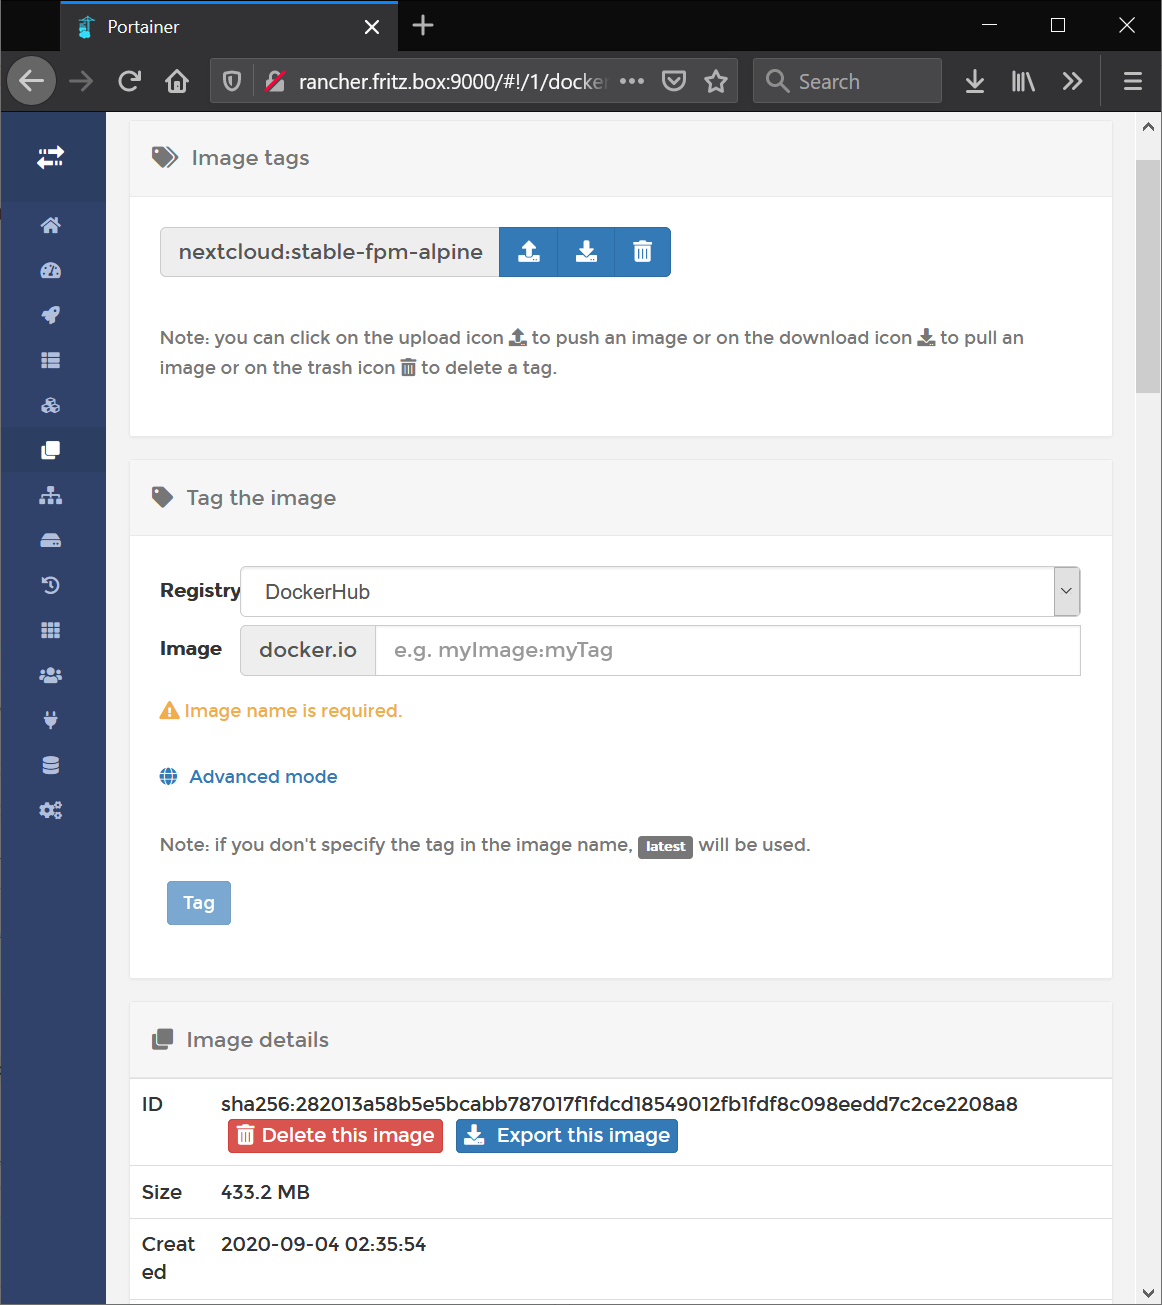Viewport: 1162px width, 1305px height.
Task: Click Export this image button
Action: pyautogui.click(x=567, y=1136)
